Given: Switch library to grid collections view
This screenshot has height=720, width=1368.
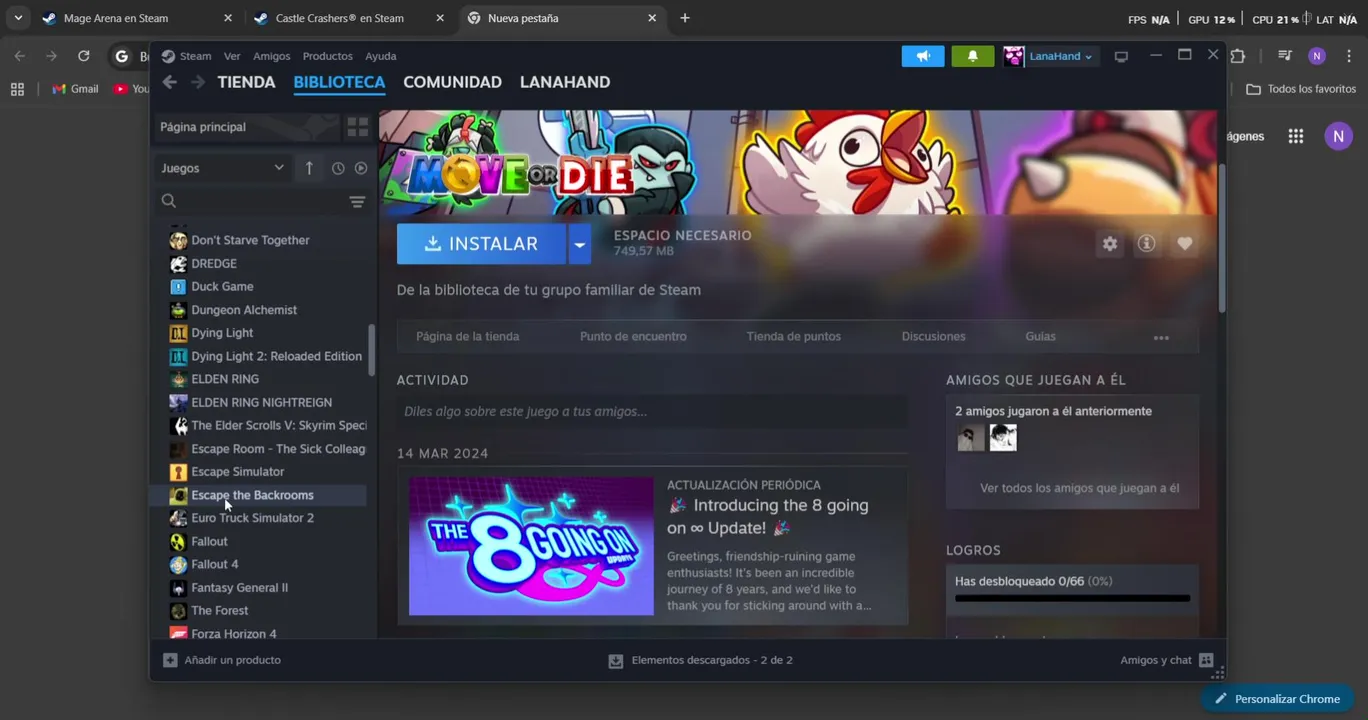Looking at the screenshot, I should coord(357,127).
